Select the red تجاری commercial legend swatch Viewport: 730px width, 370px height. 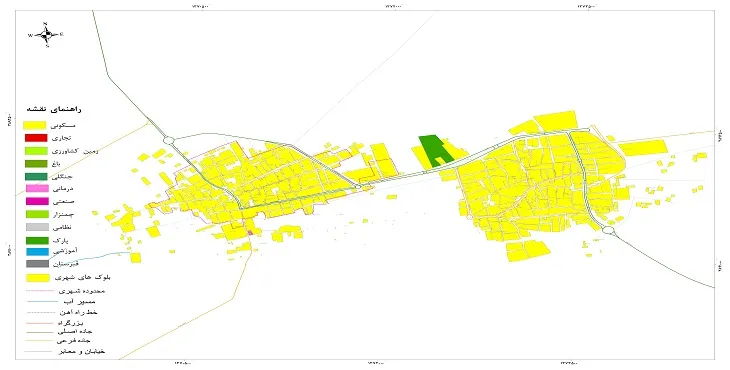click(36, 138)
